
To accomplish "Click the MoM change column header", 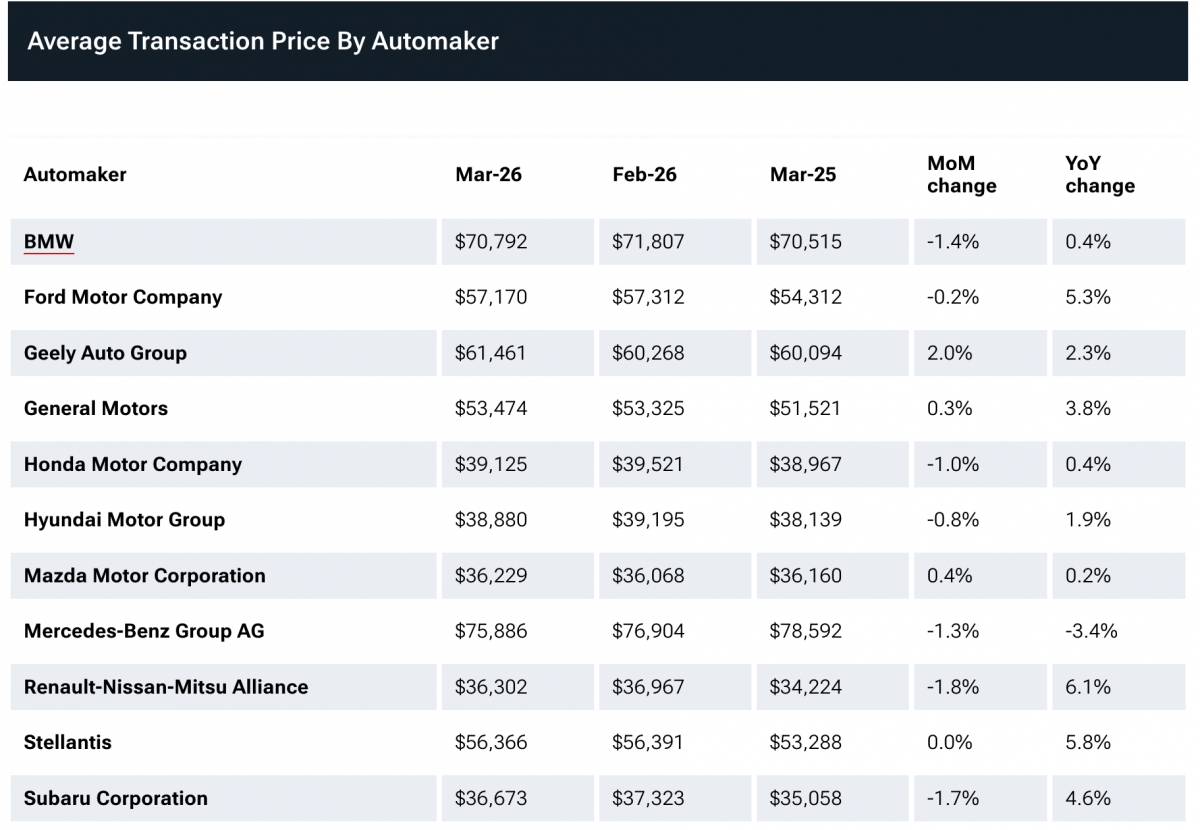I will [961, 174].
